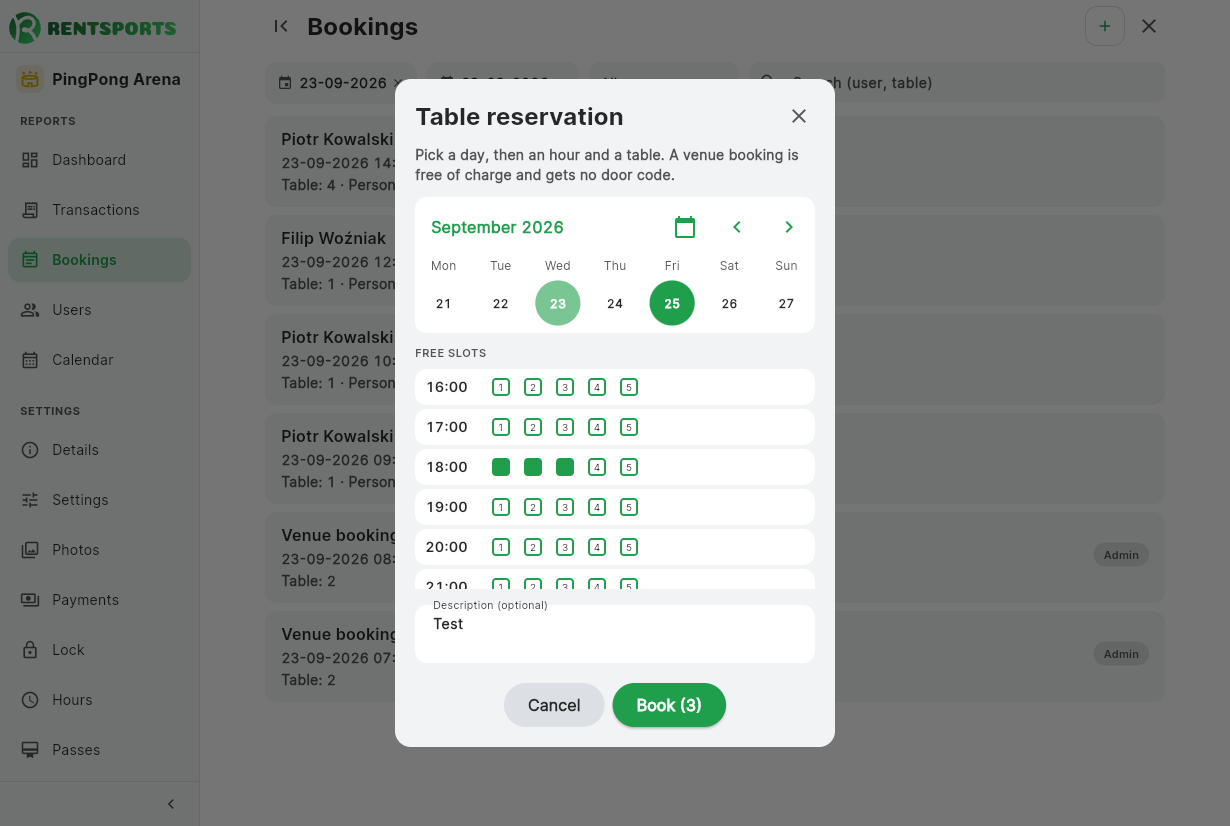Open Users from the sidebar
This screenshot has width=1230, height=826.
pyautogui.click(x=100, y=310)
